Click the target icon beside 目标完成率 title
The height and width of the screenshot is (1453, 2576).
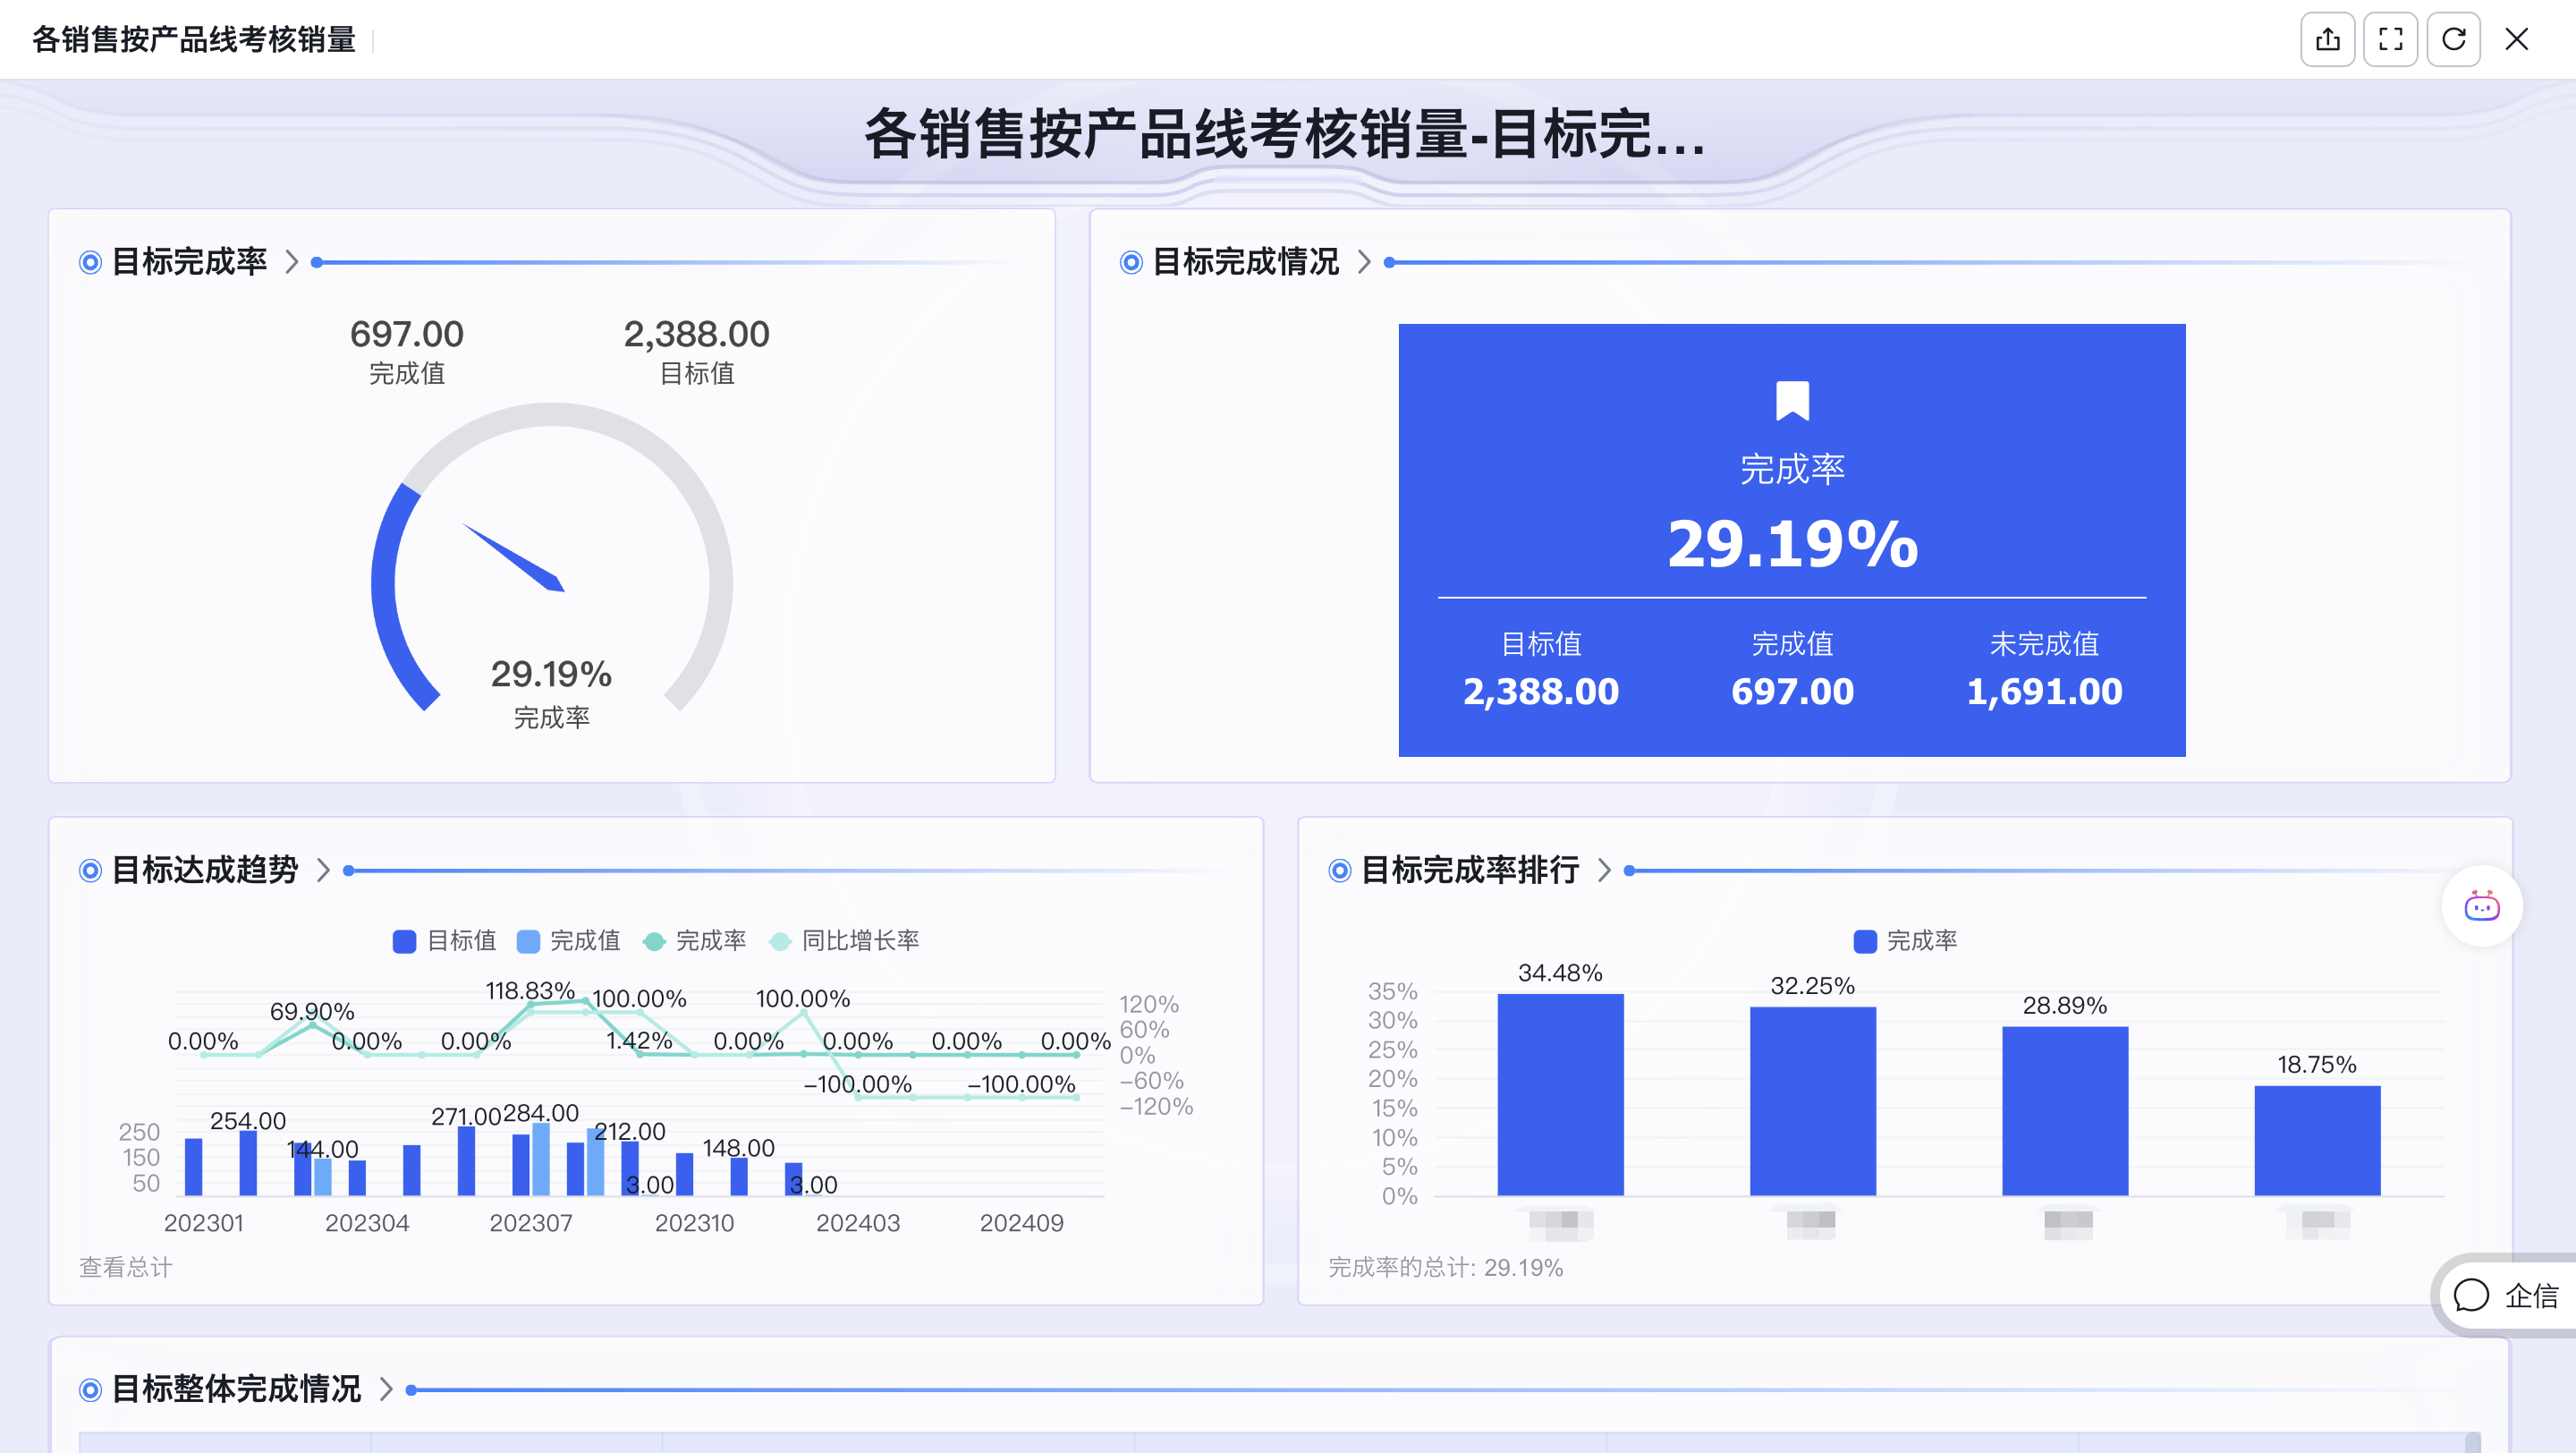(89, 261)
